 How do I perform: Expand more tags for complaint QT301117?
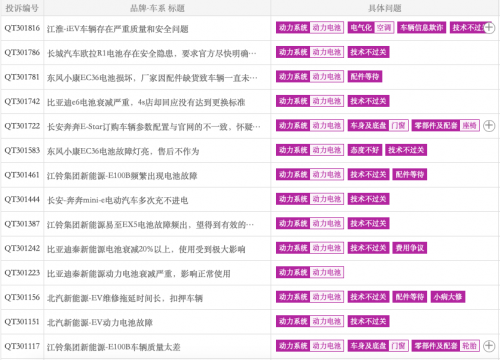tap(489, 346)
